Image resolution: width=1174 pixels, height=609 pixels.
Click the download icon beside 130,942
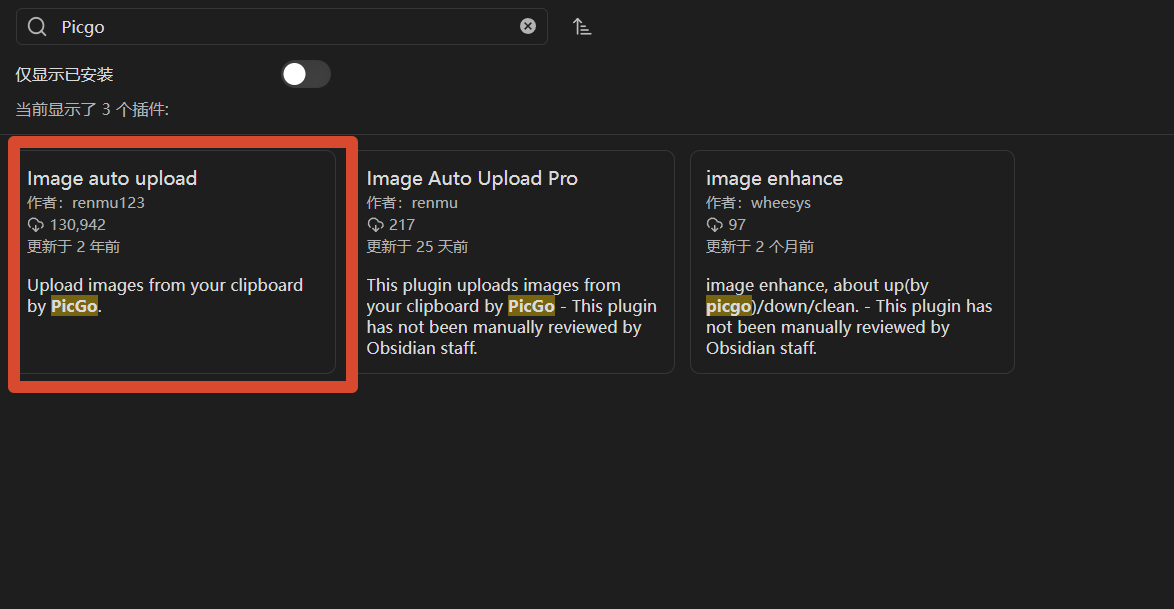(36, 225)
